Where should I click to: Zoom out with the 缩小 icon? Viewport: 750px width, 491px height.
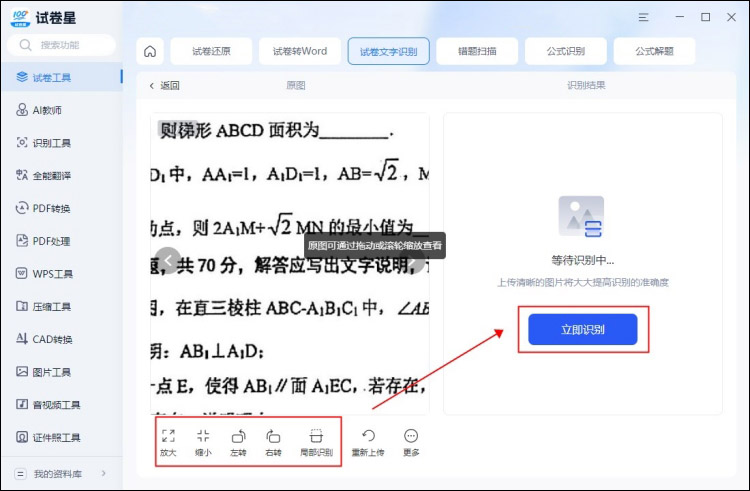(203, 442)
